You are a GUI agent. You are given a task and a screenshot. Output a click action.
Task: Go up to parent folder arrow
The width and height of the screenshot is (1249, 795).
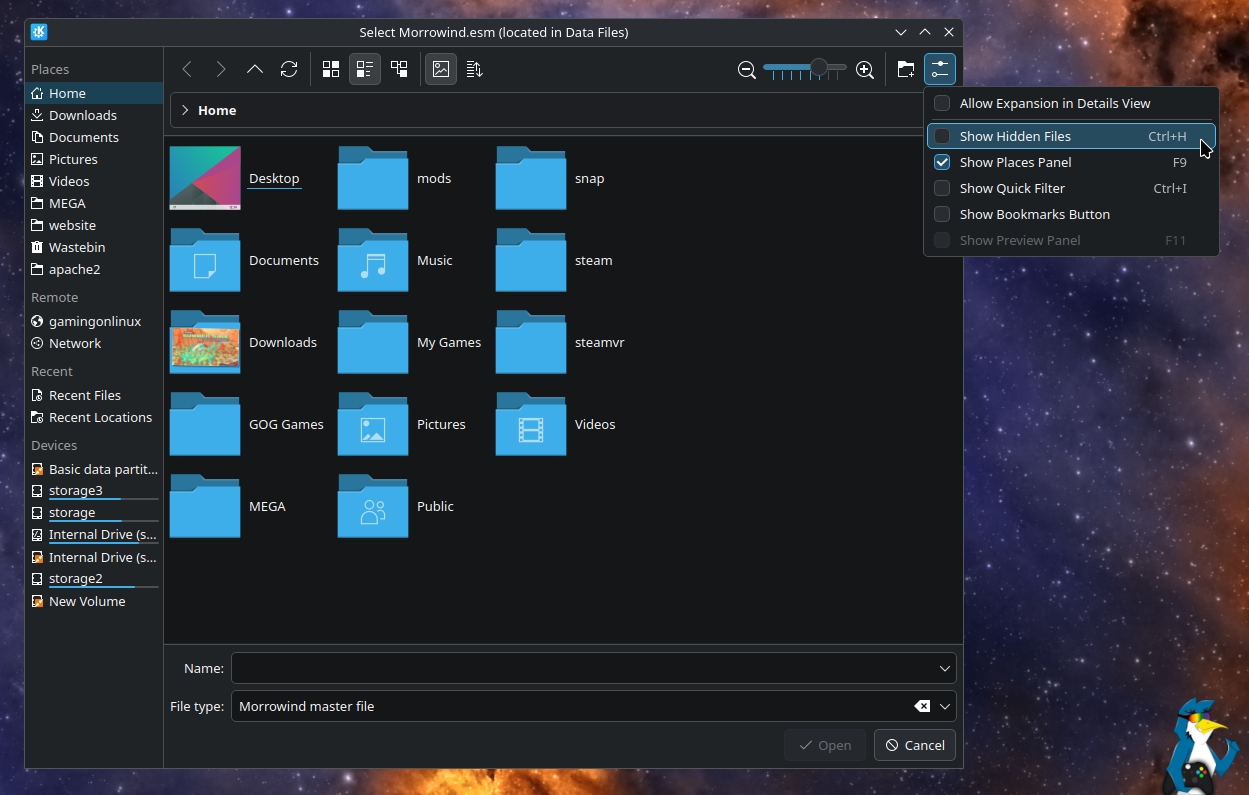pos(255,69)
